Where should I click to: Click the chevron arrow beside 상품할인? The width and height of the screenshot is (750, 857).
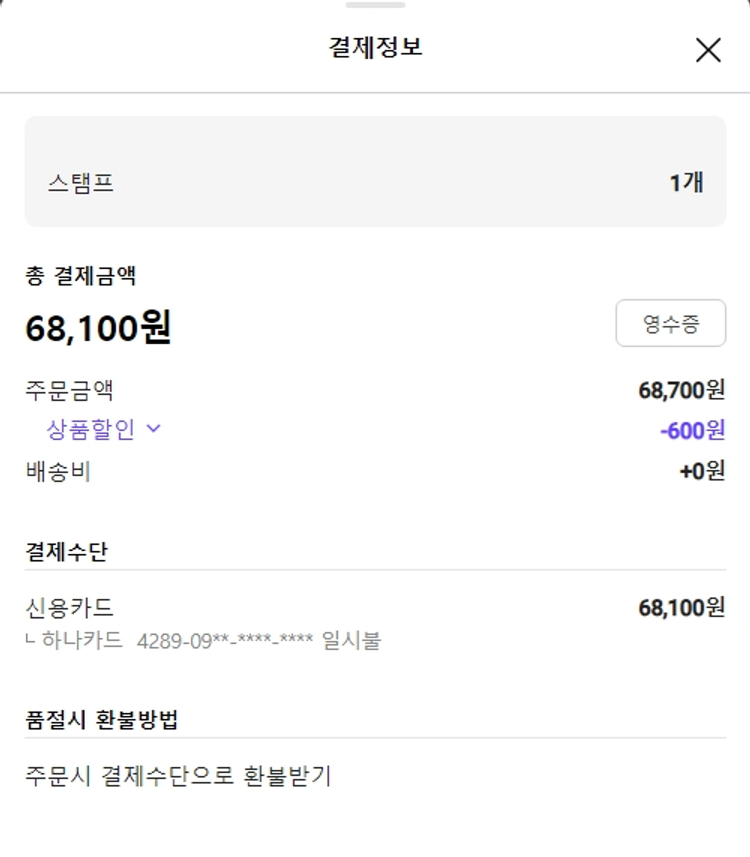[x=154, y=429]
